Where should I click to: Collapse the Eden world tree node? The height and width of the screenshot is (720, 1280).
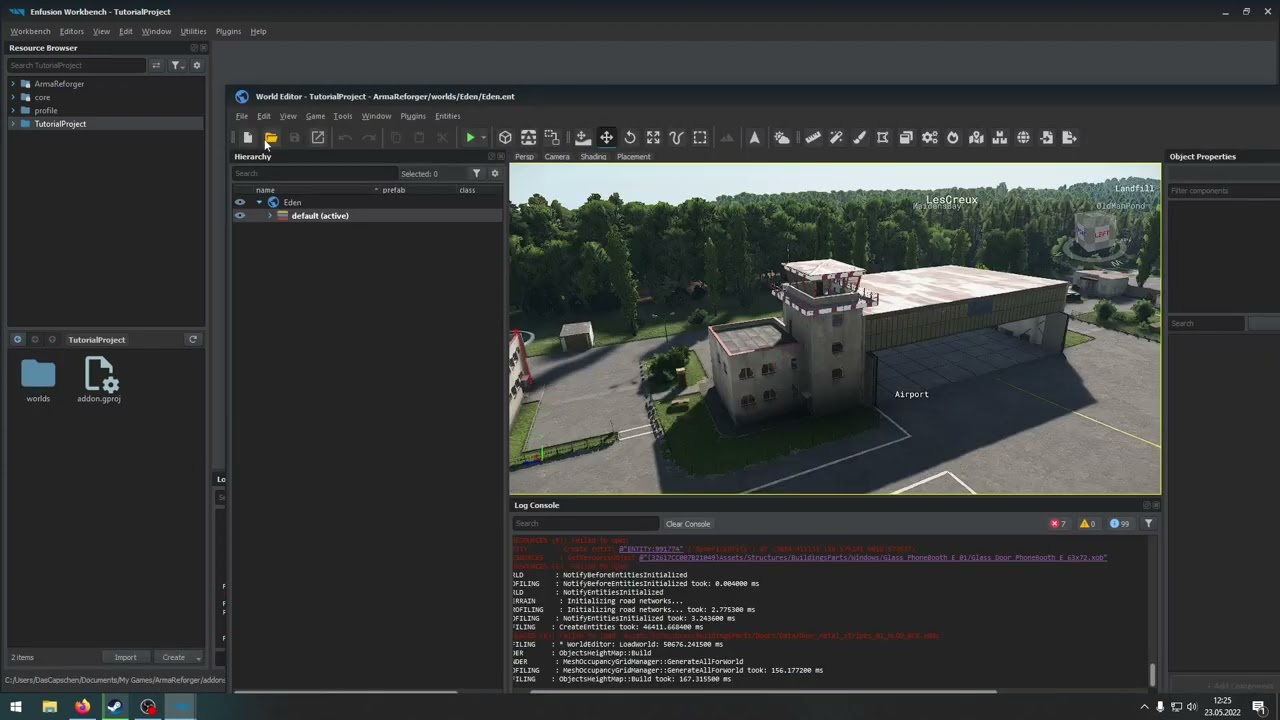[259, 203]
